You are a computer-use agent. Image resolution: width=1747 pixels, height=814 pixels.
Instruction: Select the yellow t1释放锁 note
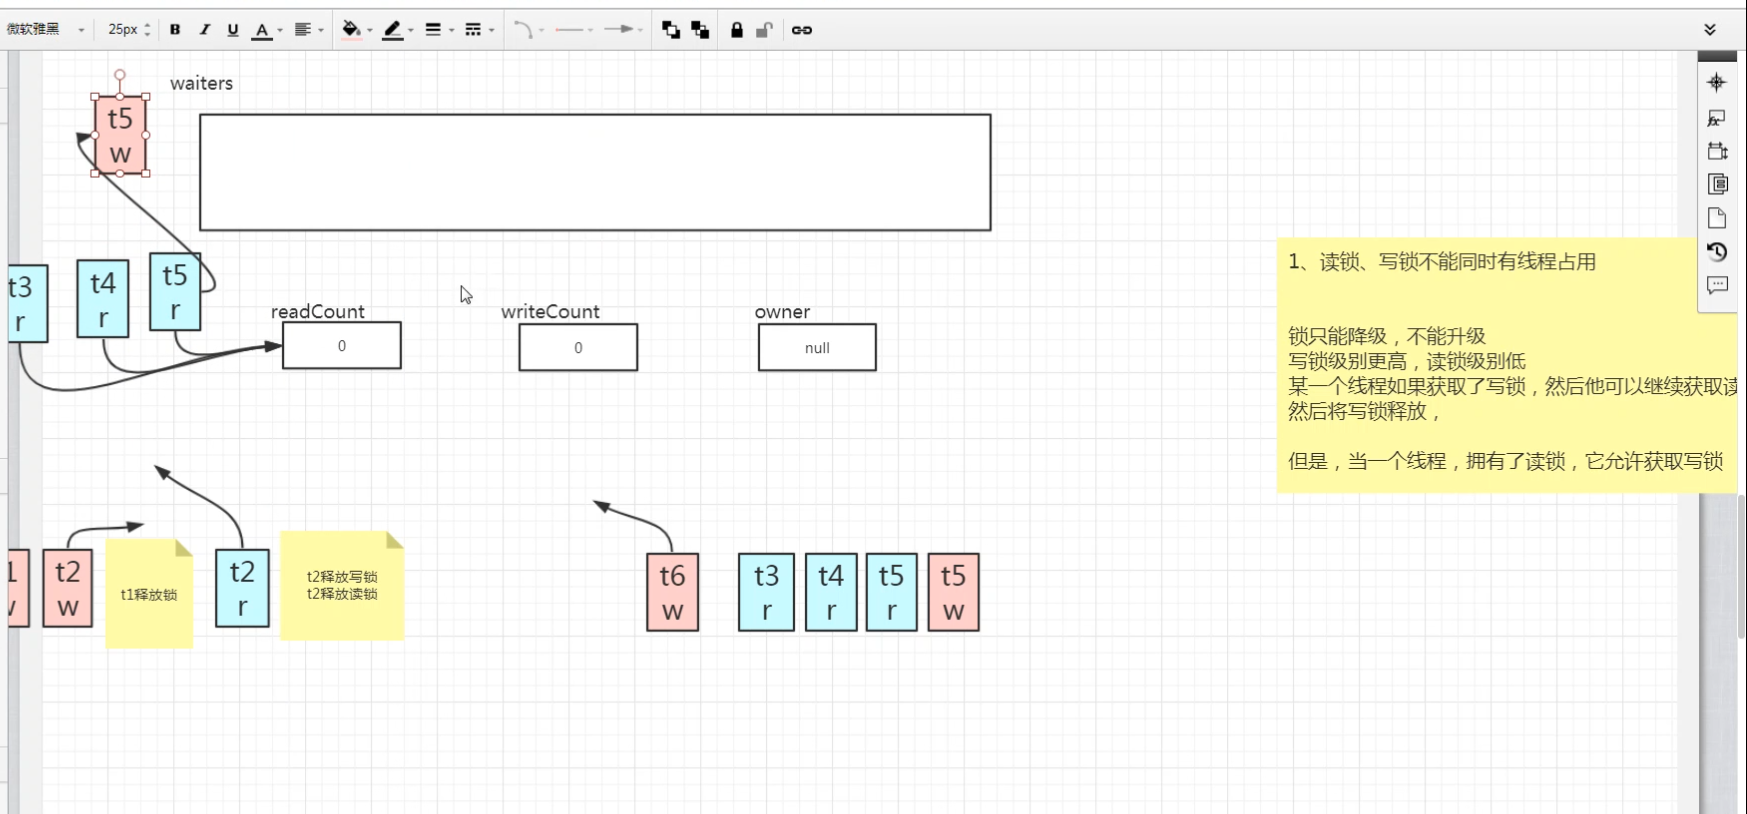(x=149, y=594)
